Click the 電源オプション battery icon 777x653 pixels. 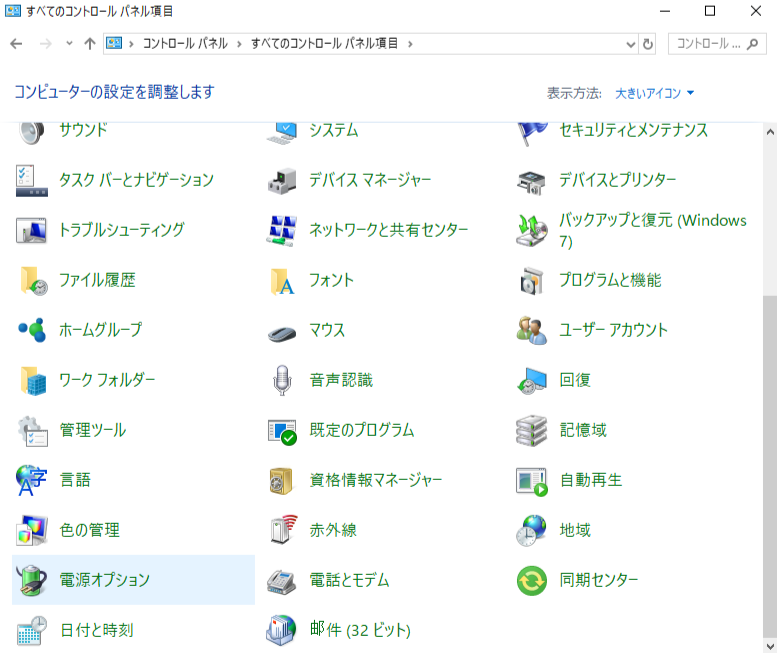click(32, 580)
